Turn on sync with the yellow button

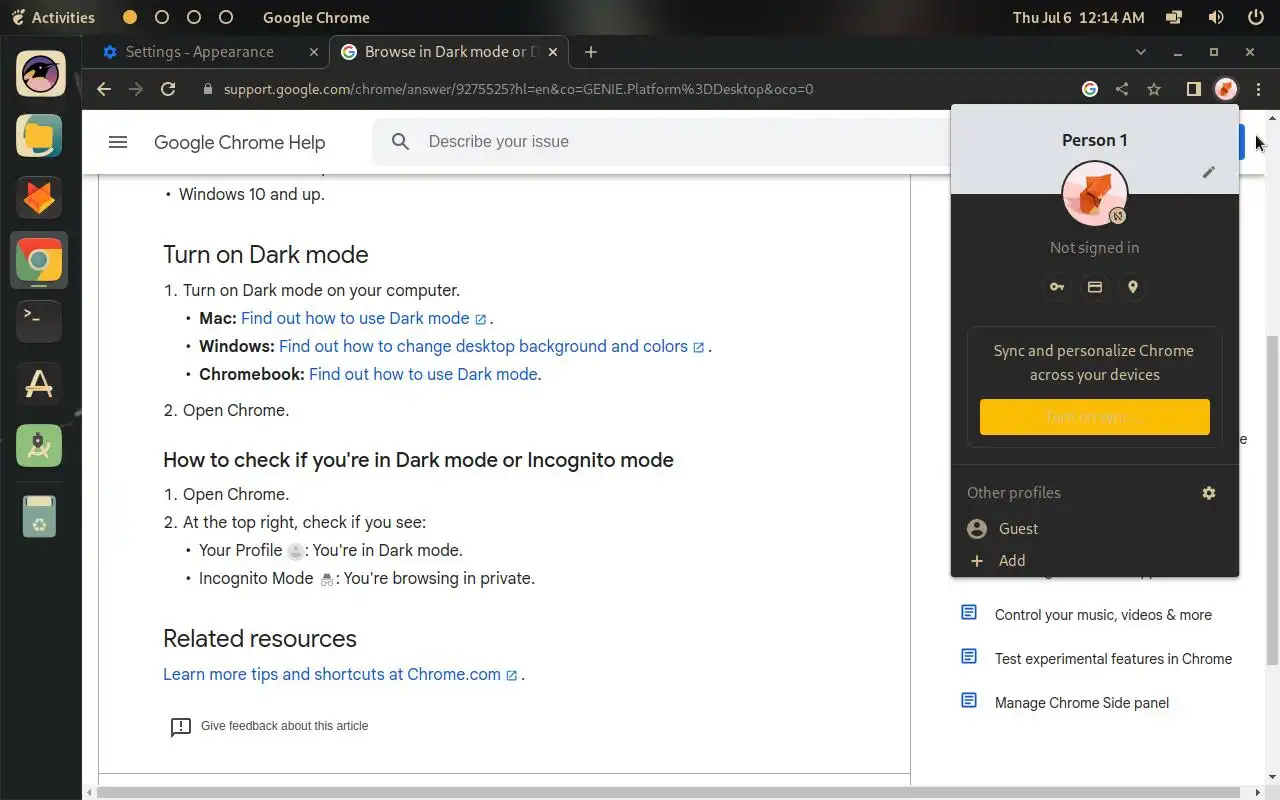tap(1094, 417)
